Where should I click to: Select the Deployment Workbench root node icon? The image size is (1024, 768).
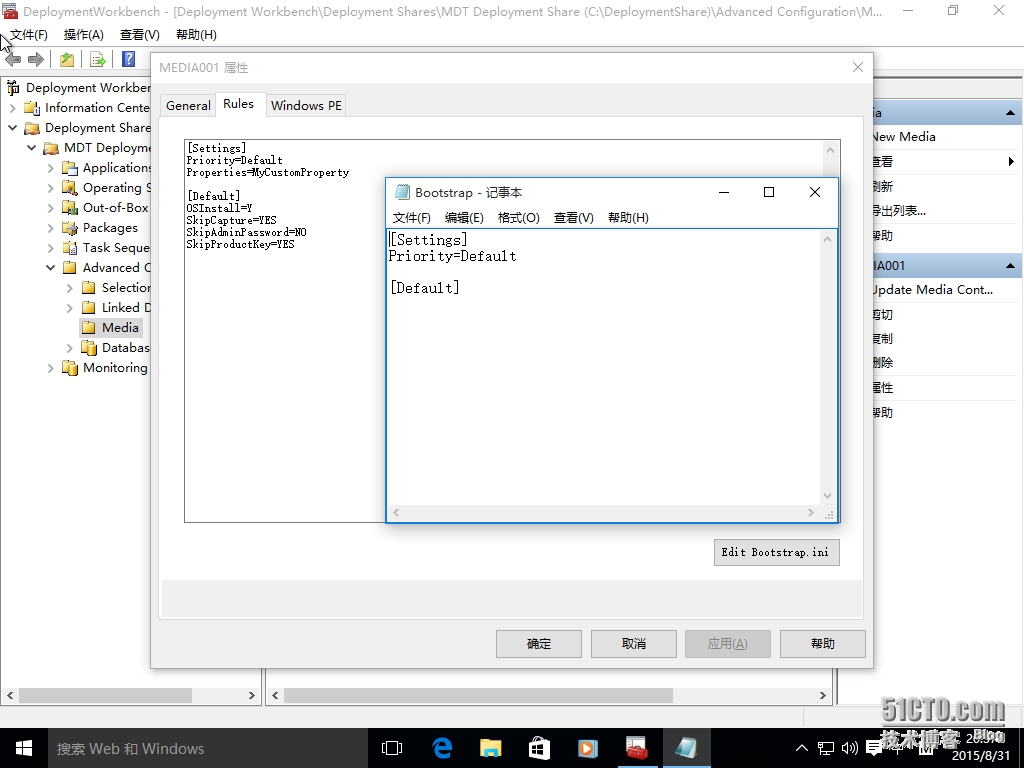[x=13, y=88]
